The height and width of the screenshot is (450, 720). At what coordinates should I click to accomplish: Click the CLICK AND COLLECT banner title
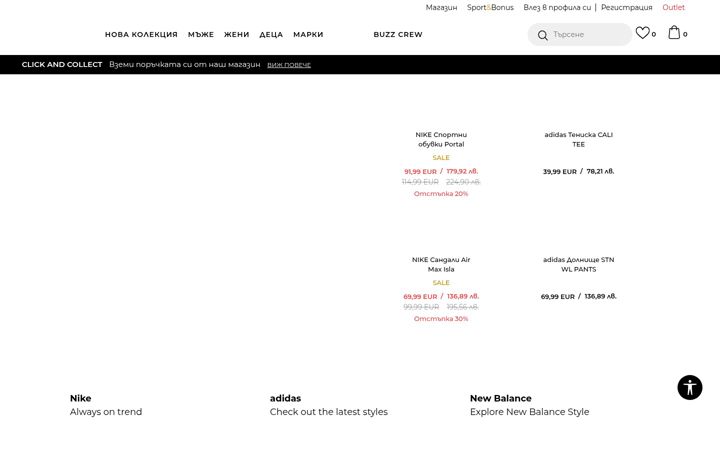click(62, 65)
